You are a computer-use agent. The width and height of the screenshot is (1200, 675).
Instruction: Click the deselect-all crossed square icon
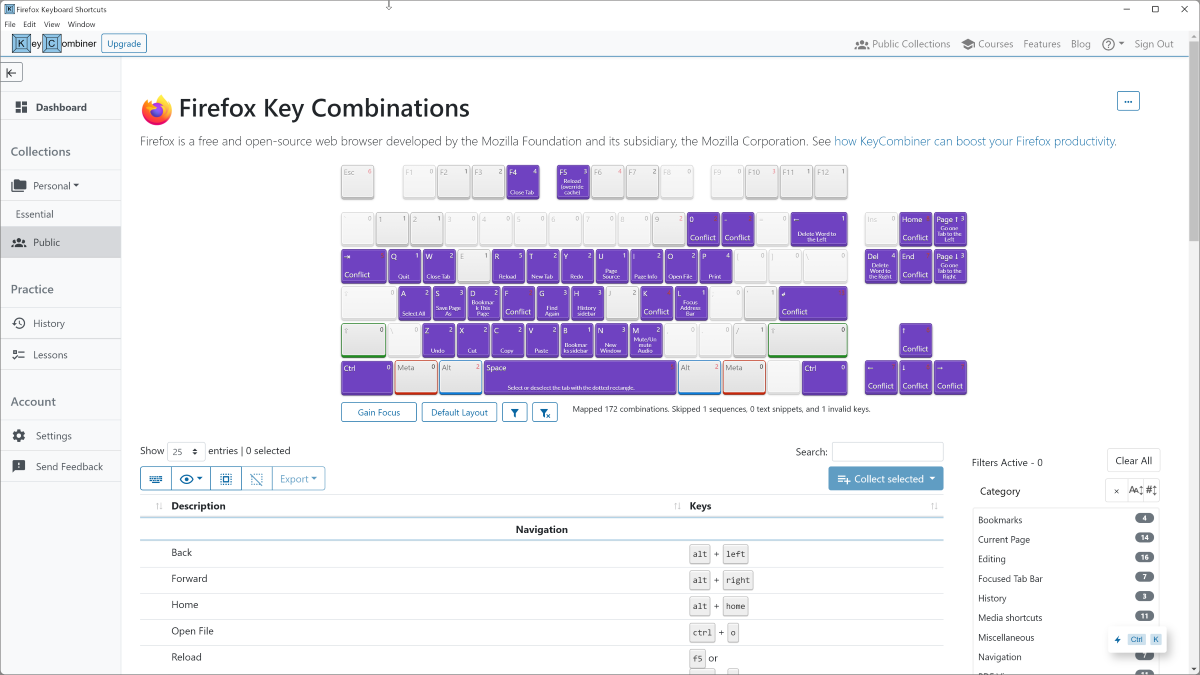click(257, 479)
